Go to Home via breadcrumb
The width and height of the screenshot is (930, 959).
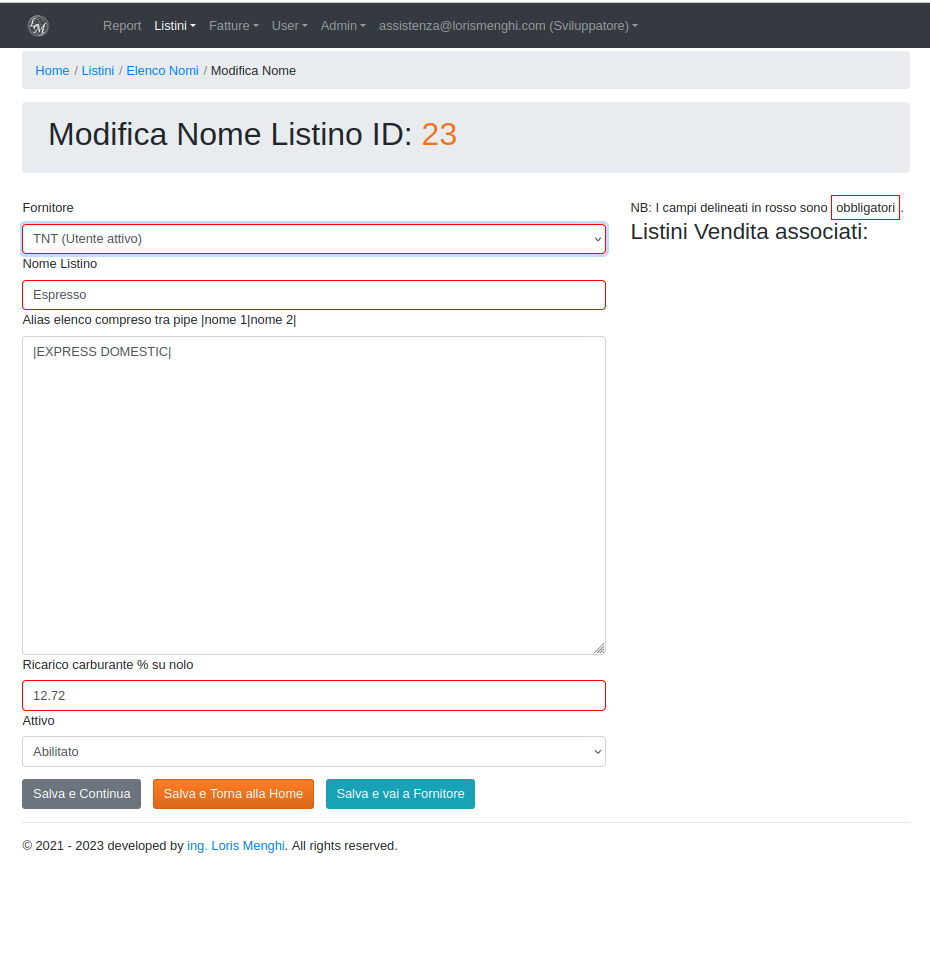pyautogui.click(x=52, y=71)
